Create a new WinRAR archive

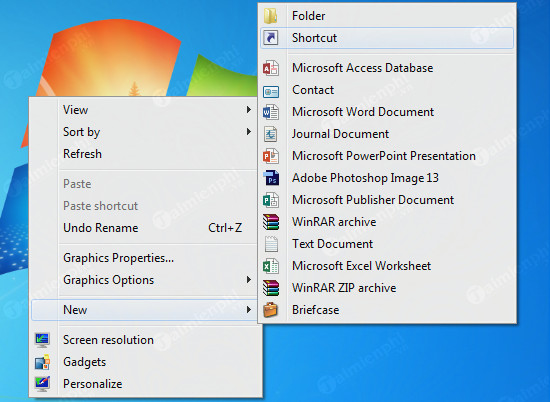(x=387, y=222)
